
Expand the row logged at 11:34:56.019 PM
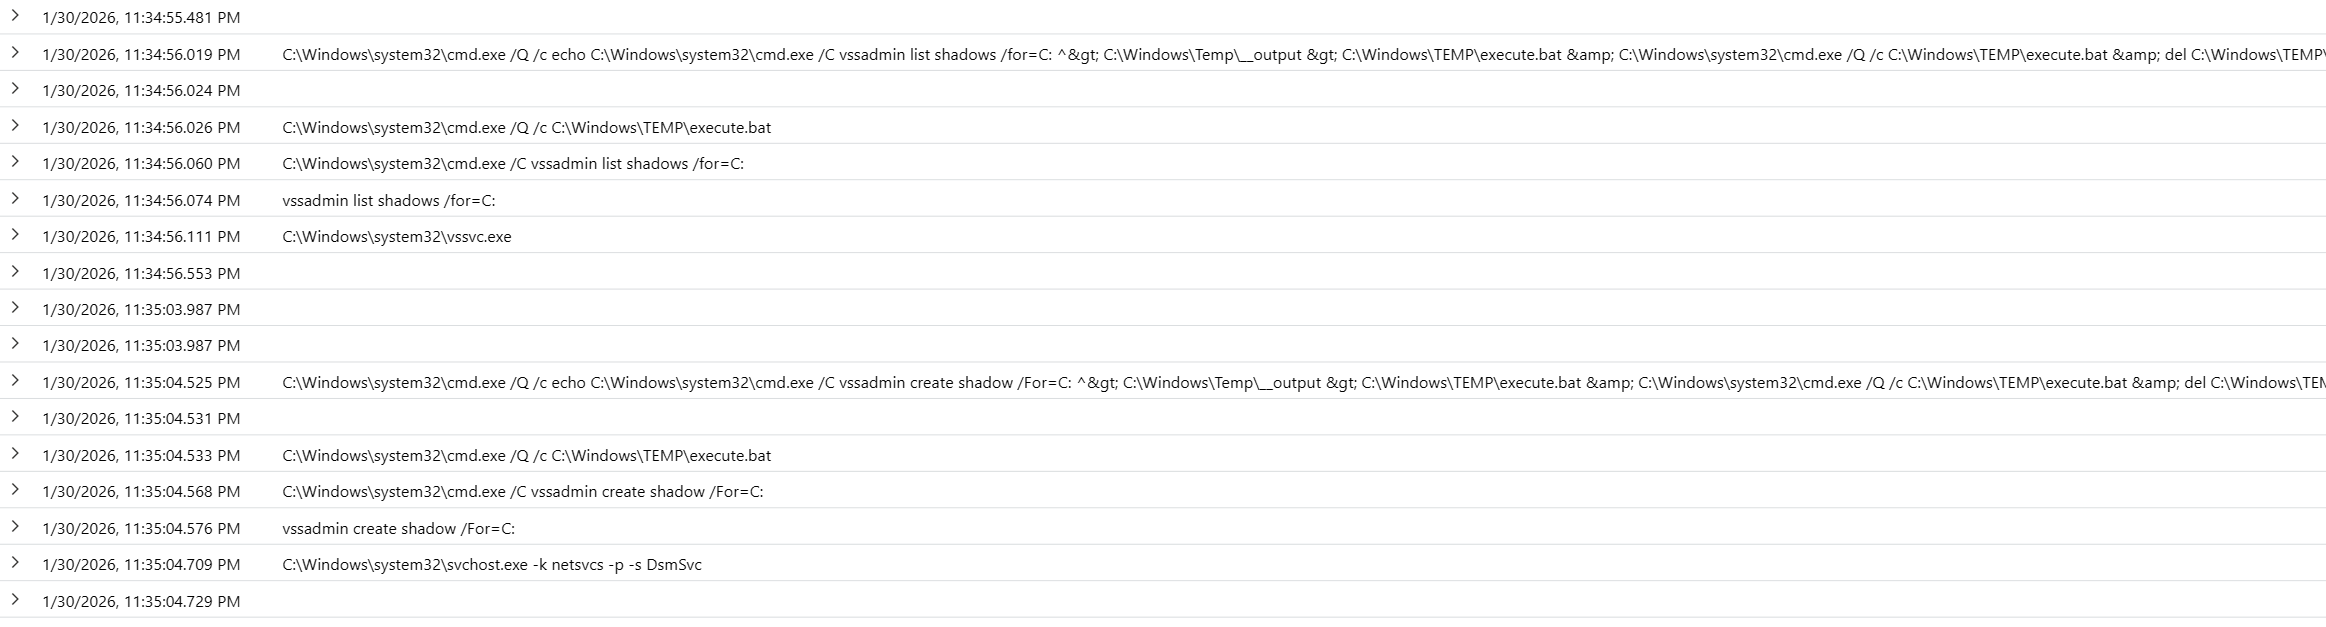tap(15, 52)
